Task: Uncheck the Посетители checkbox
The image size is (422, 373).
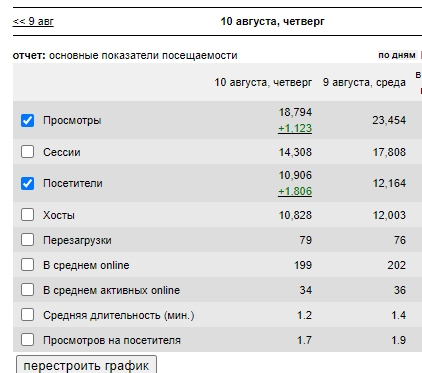Action: coord(27,183)
